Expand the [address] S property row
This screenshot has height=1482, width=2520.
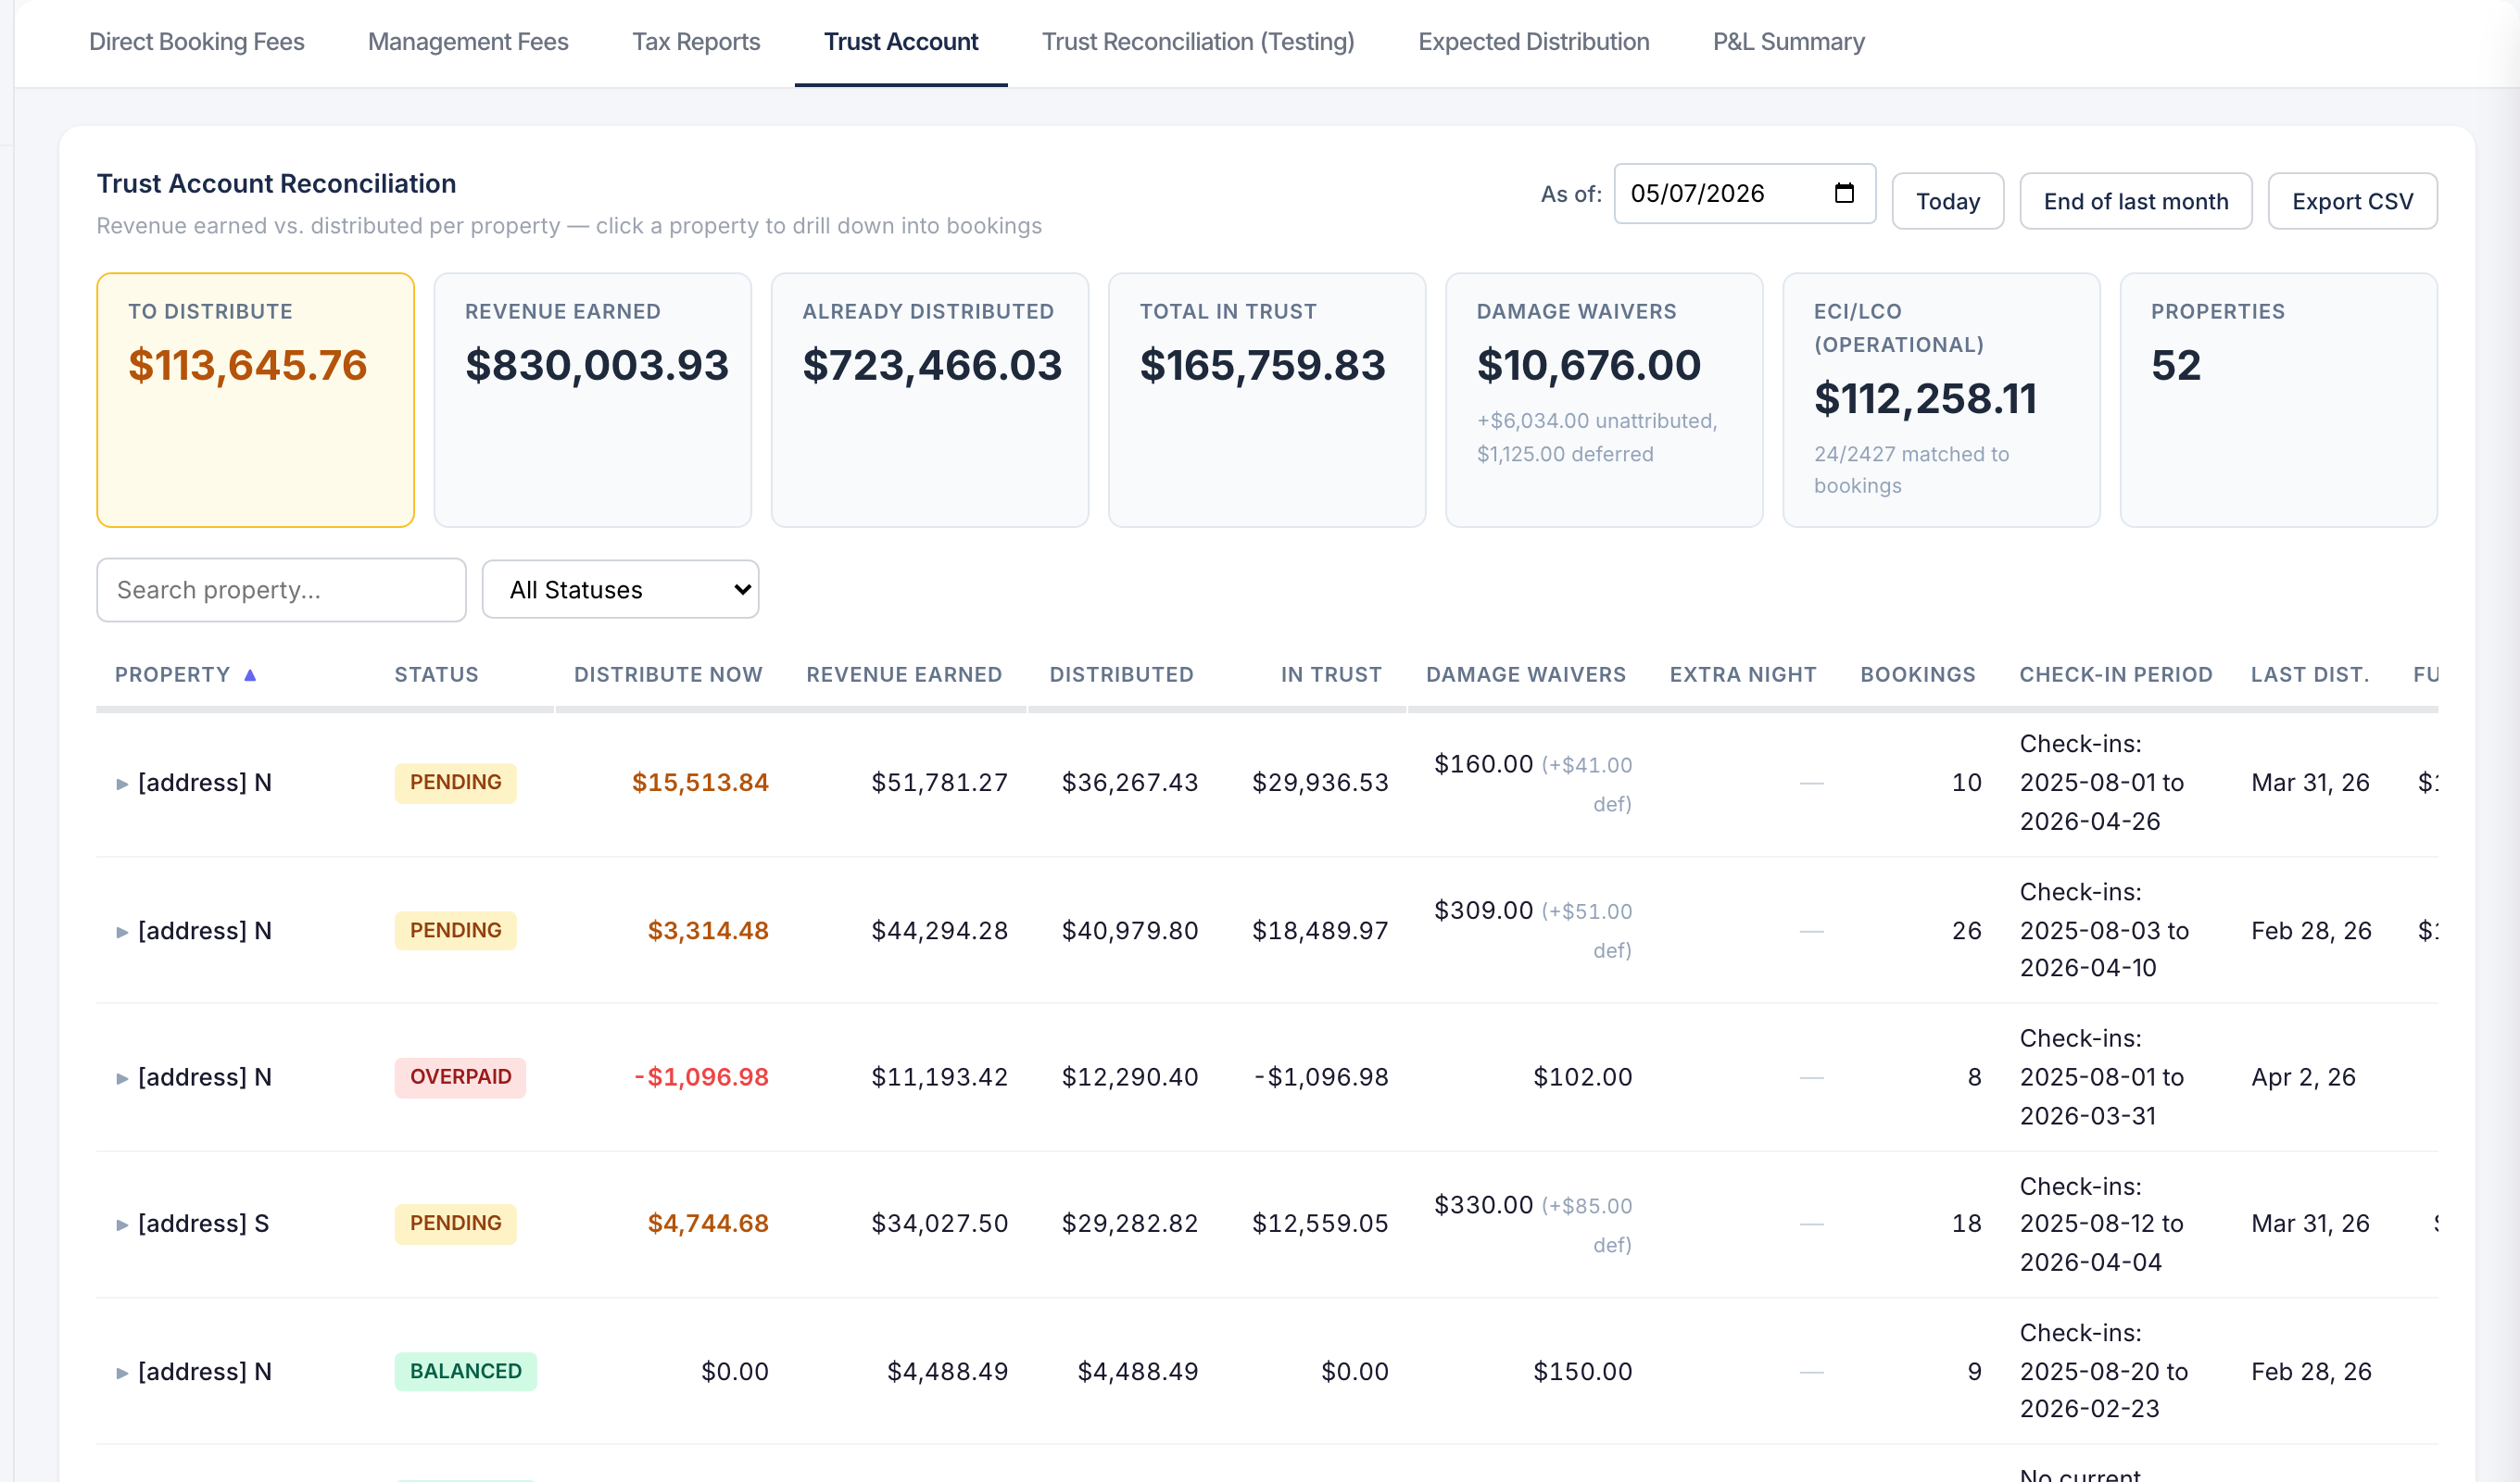pos(121,1224)
